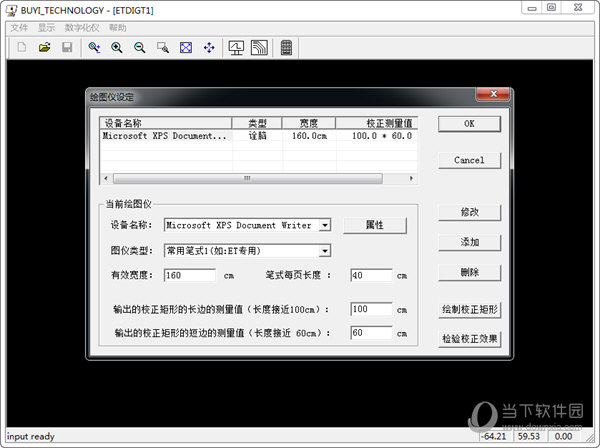Click the 类型 column header
600x448 pixels.
coord(257,123)
